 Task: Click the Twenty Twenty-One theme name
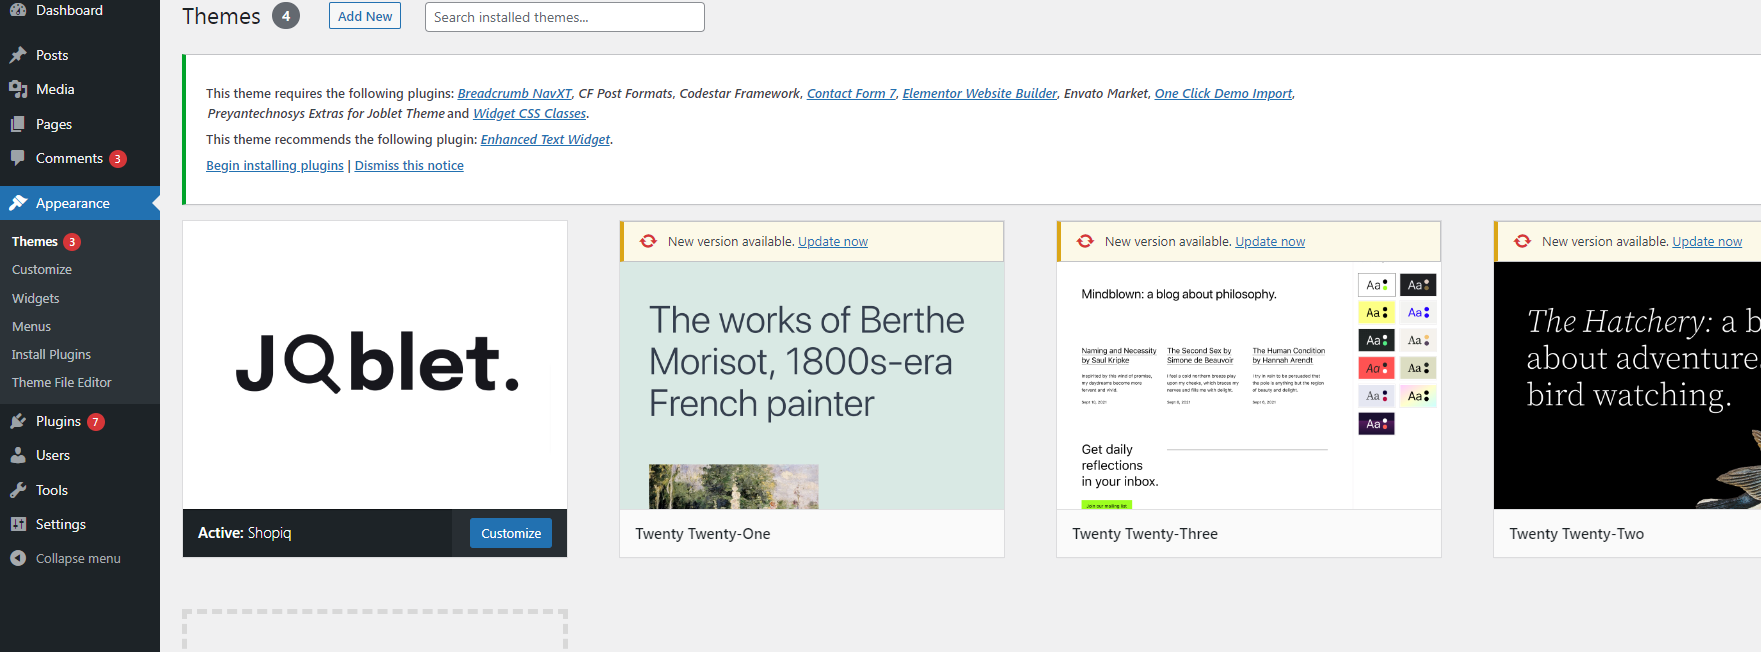(703, 533)
